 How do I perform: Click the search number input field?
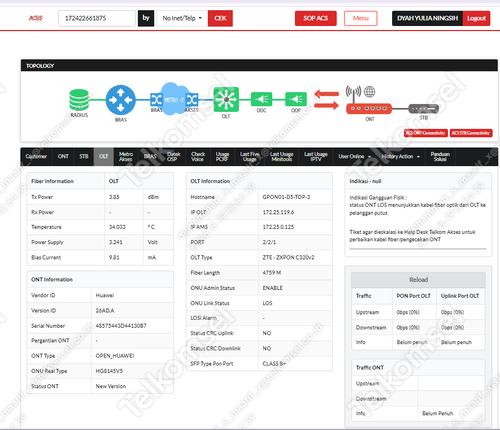(97, 18)
